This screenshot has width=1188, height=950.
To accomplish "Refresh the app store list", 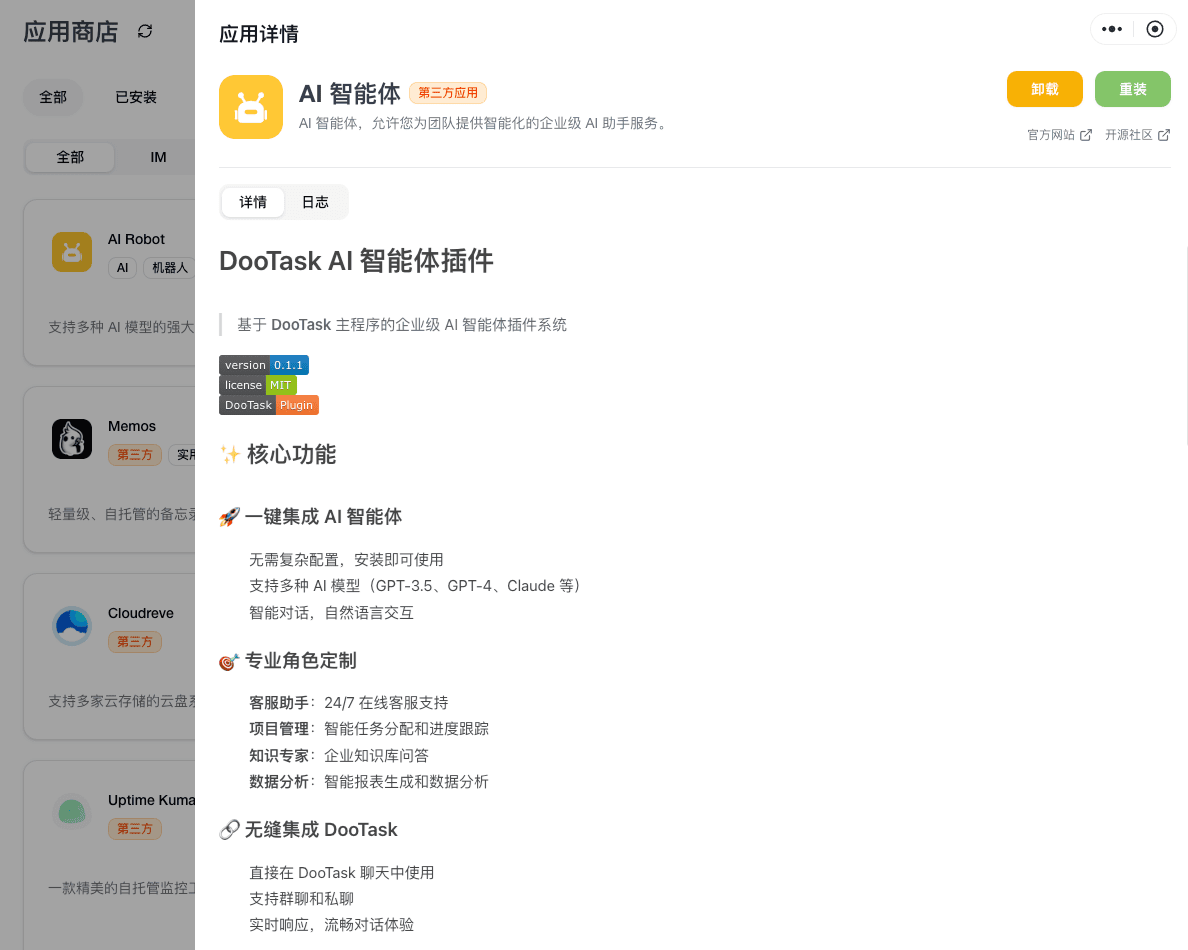I will pyautogui.click(x=145, y=31).
